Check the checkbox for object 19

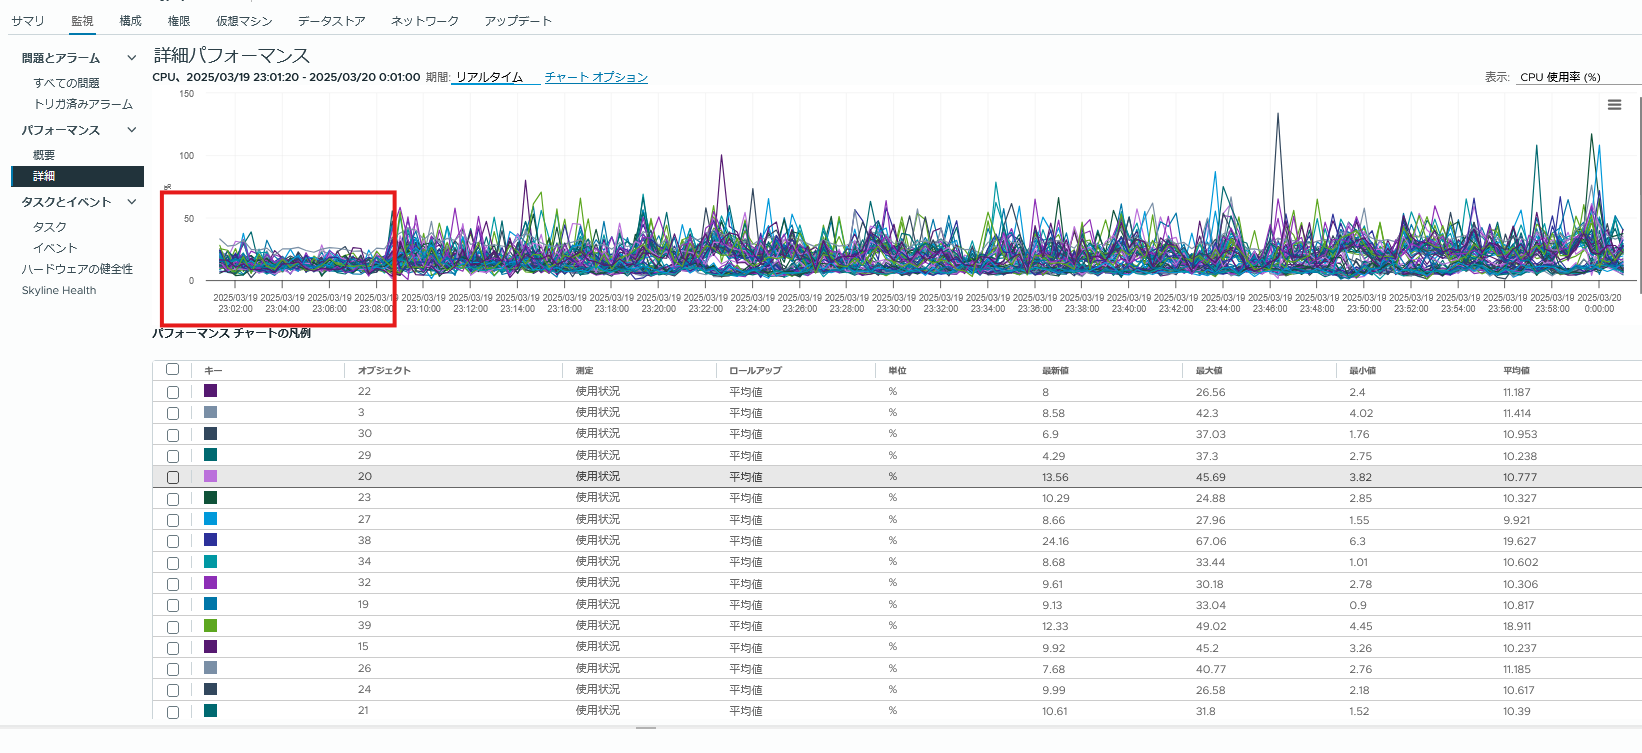pos(173,605)
